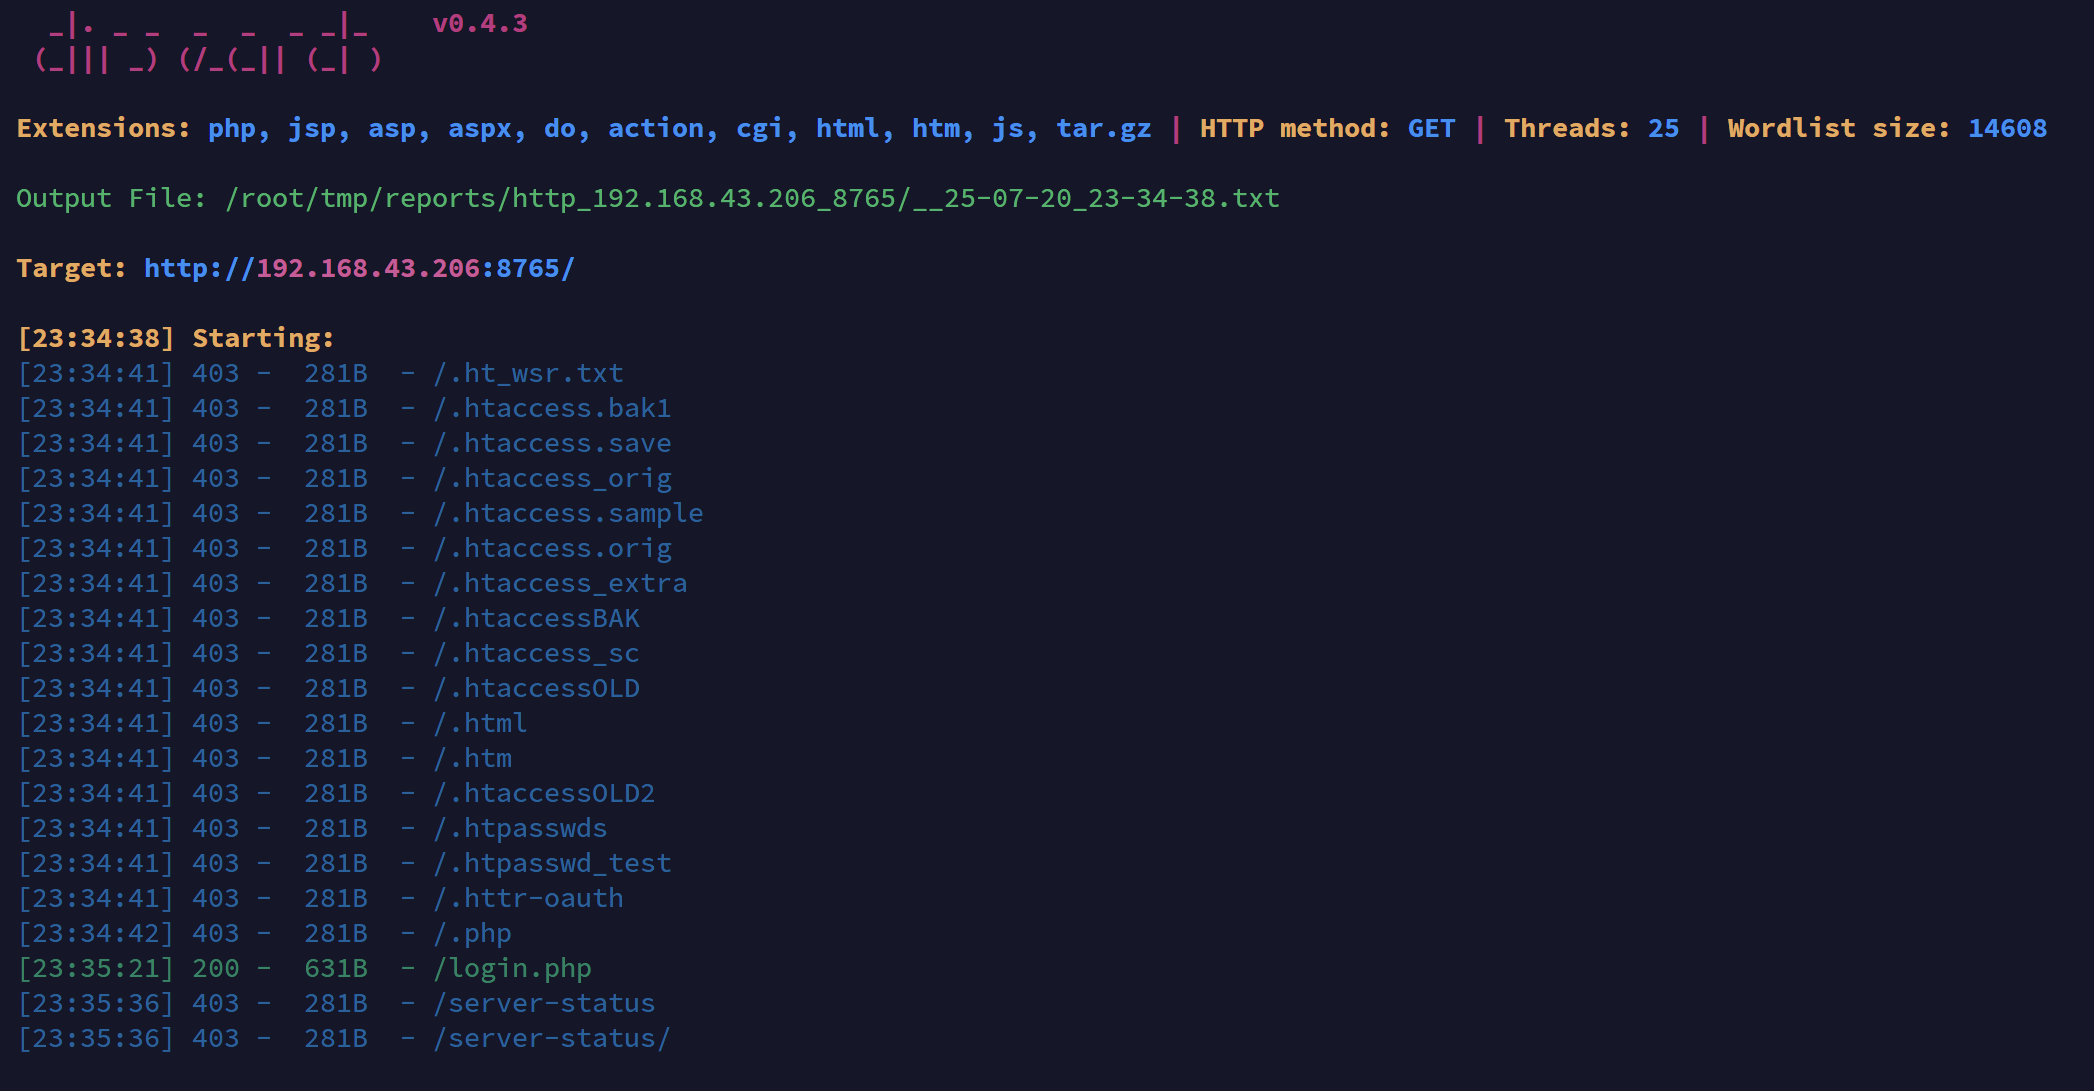Click the 200 status code entry
Screen dimensions: 2094x1091
click(215, 968)
